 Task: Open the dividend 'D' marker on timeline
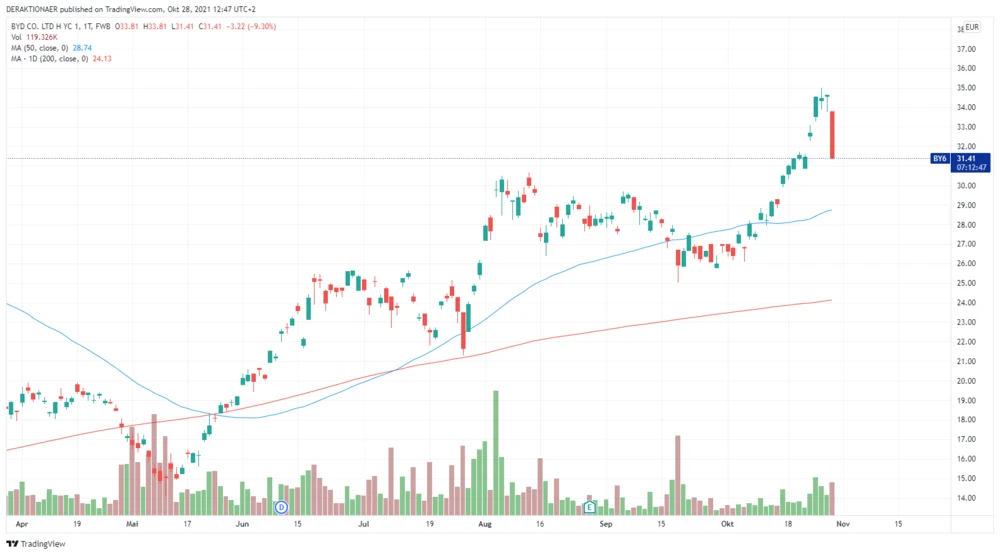[282, 508]
